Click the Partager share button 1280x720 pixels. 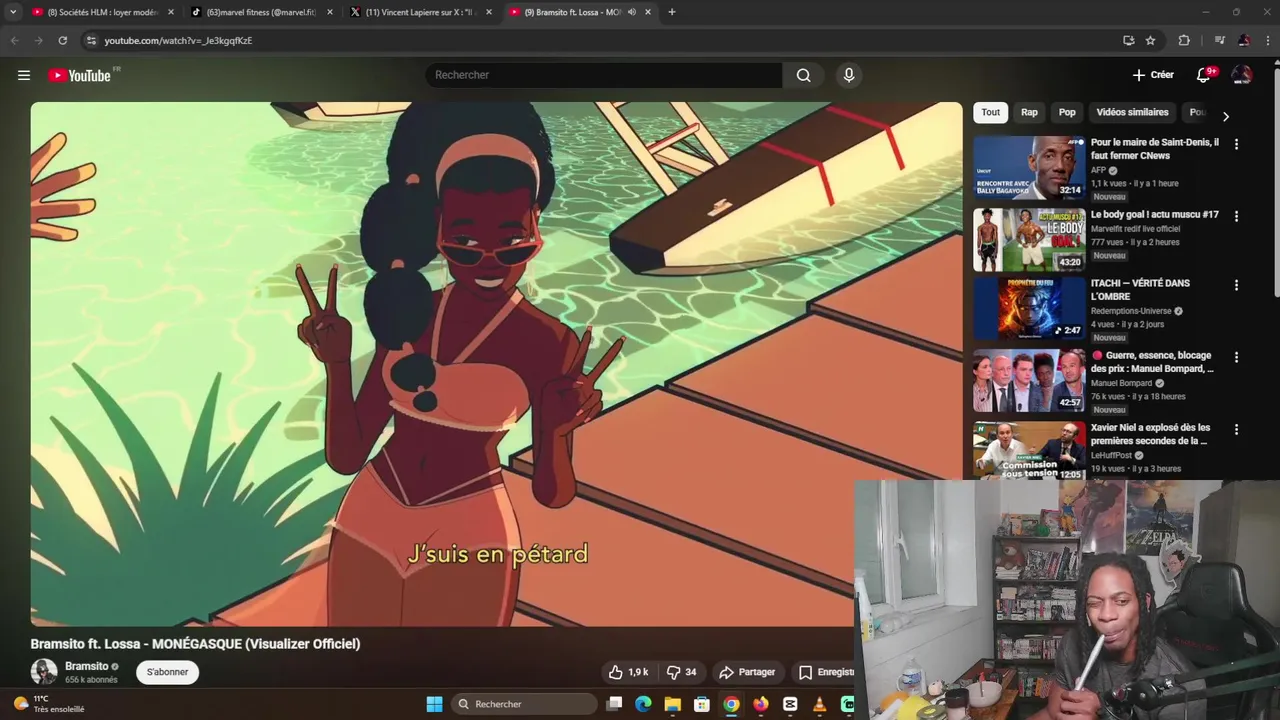pos(747,672)
